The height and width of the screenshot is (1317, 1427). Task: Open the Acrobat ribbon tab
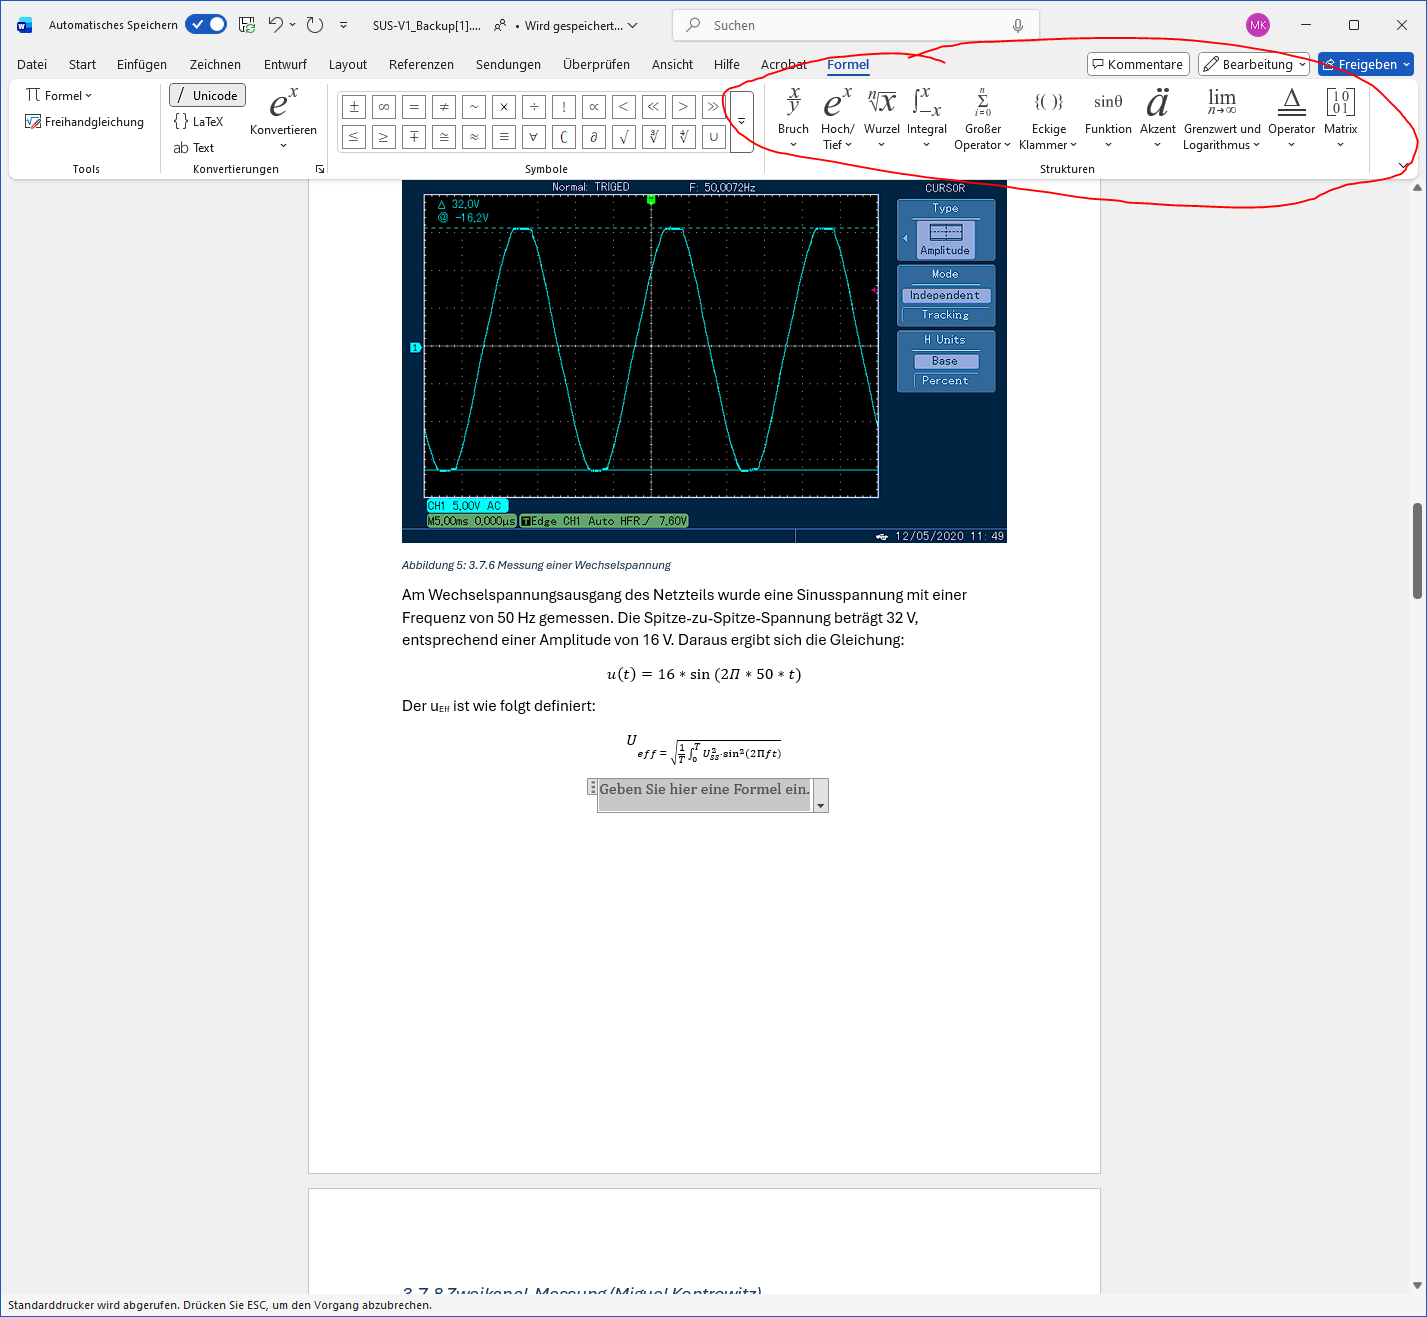coord(783,63)
